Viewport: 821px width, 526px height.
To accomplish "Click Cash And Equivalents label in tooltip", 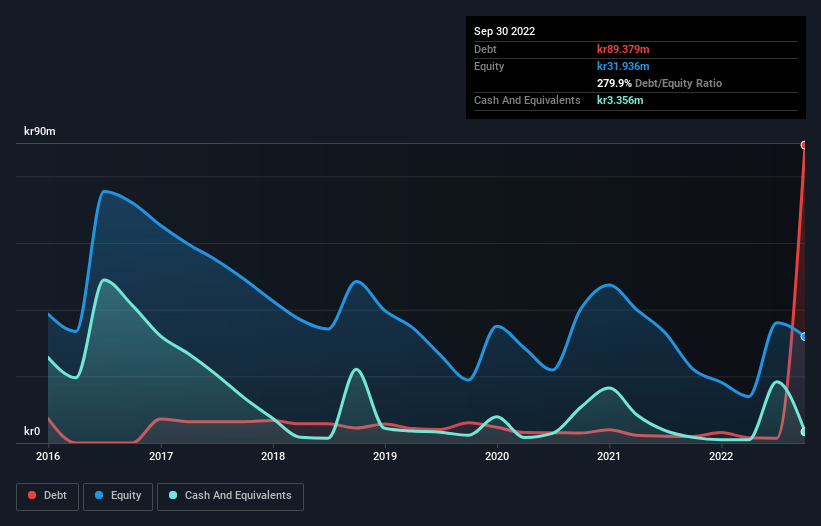I will point(527,100).
